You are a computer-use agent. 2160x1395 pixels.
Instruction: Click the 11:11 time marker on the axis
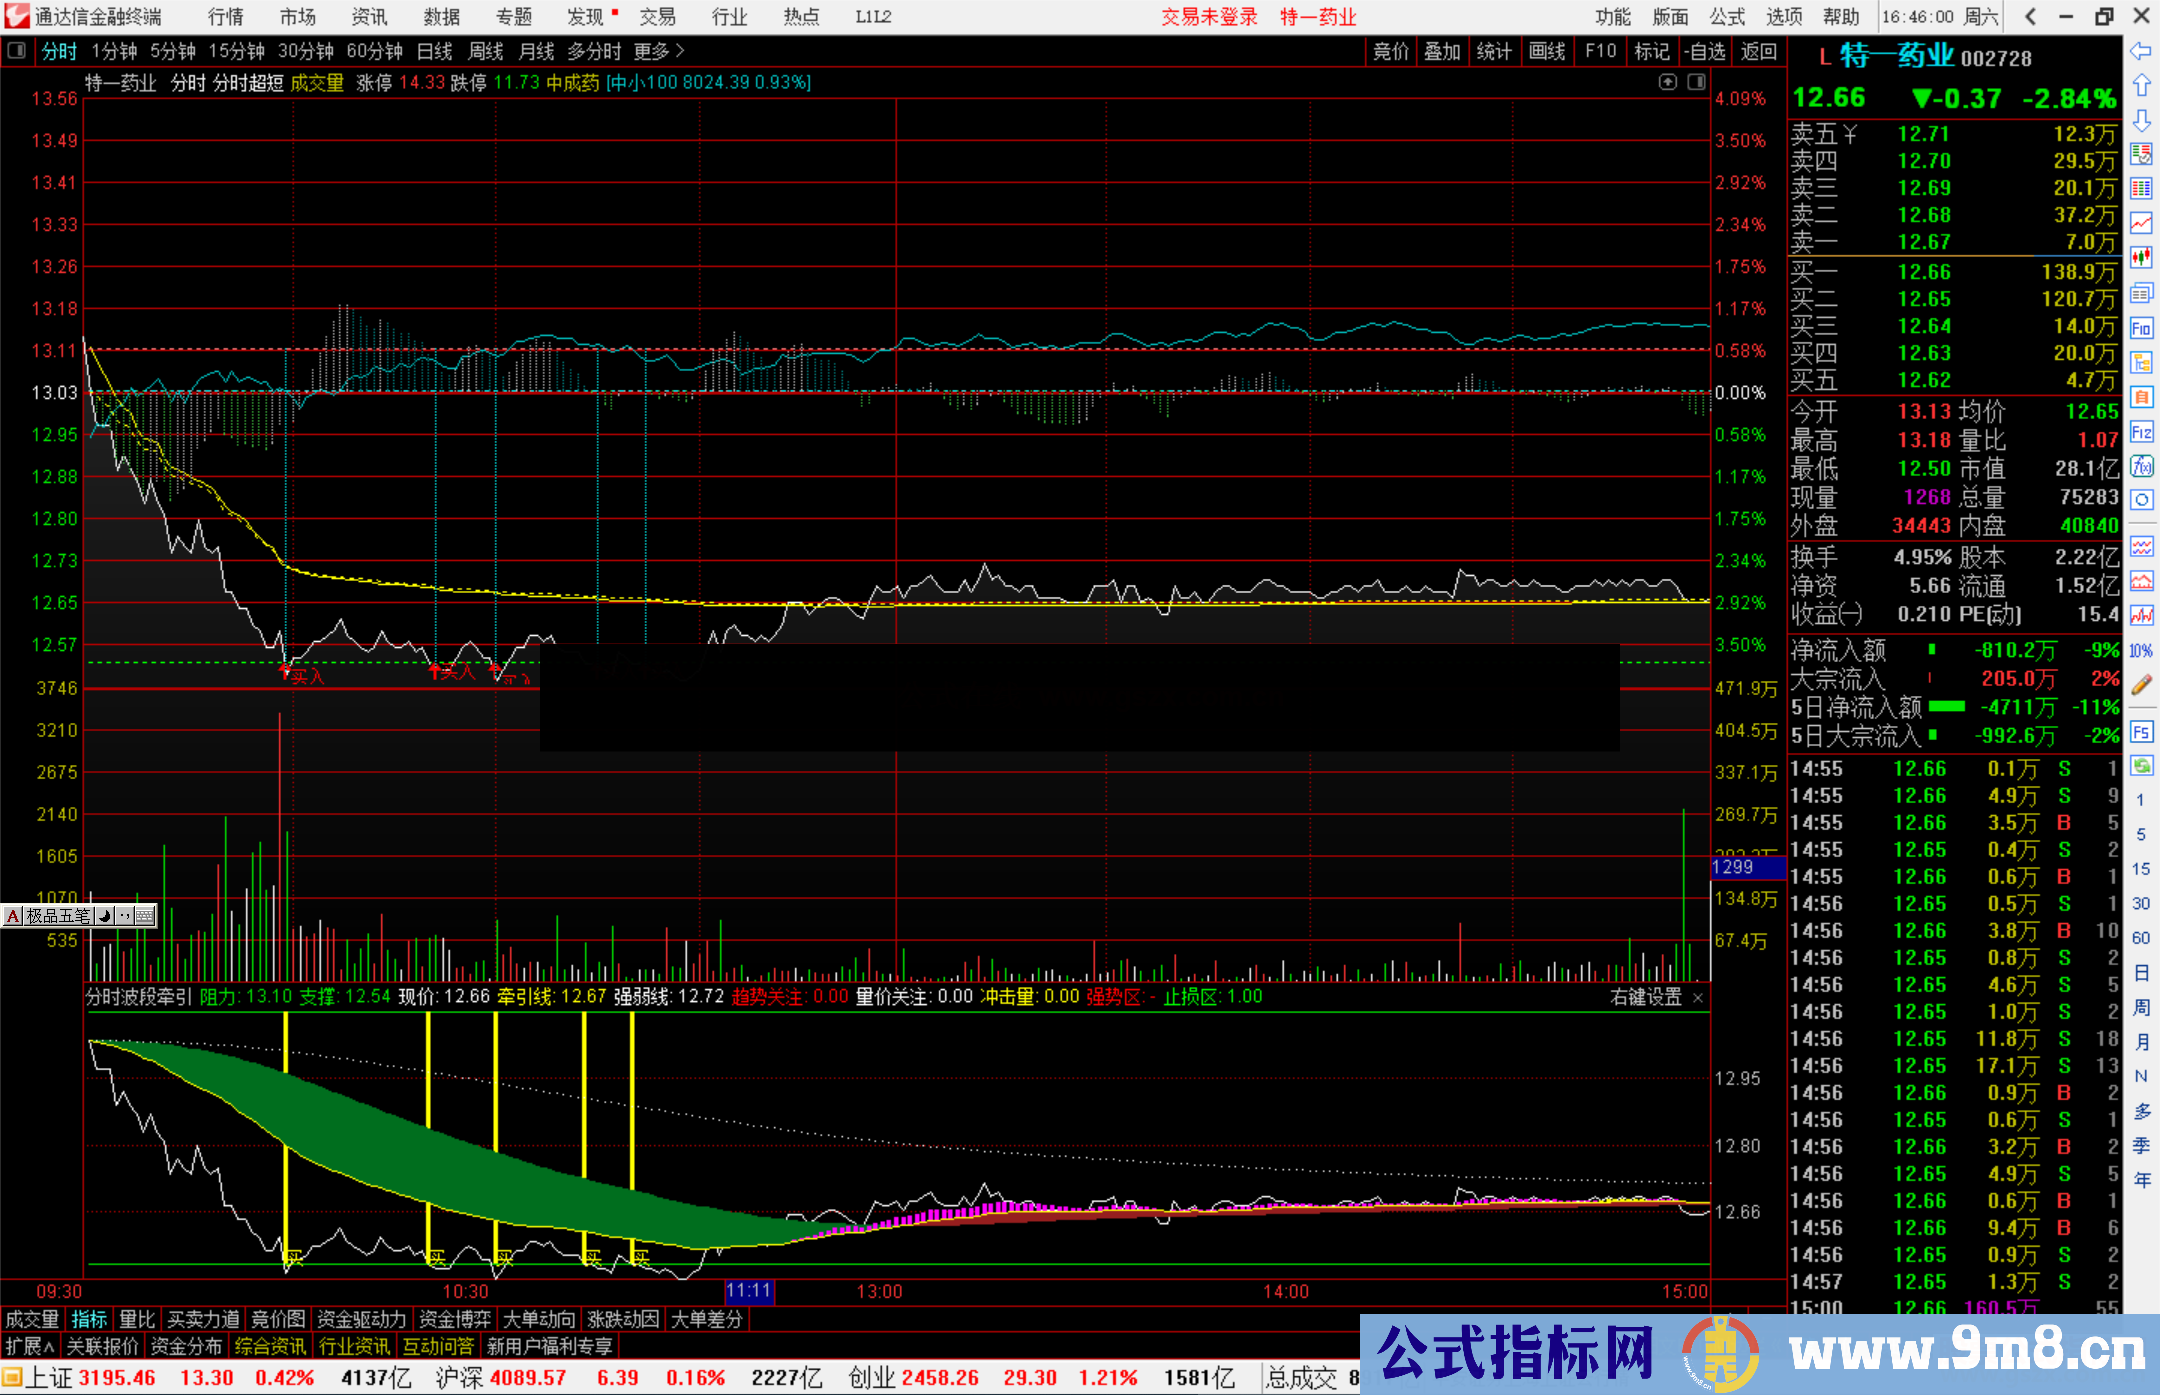tap(748, 1291)
